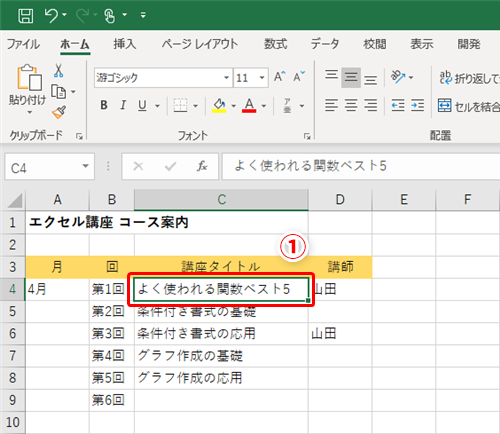This screenshot has height=434, width=500.
Task: Click the Format Painter brush icon
Action: 59,112
